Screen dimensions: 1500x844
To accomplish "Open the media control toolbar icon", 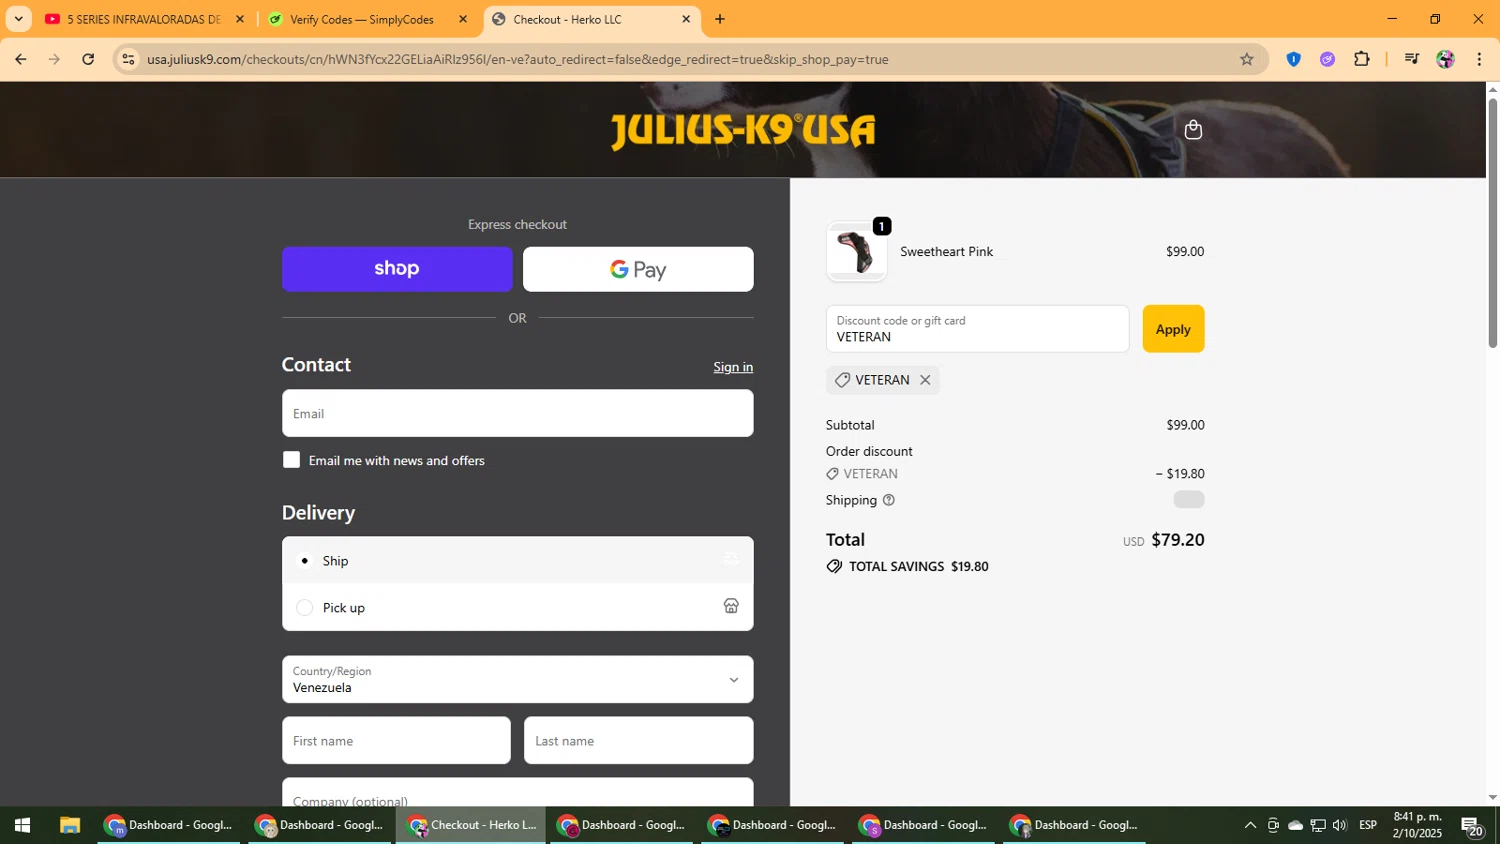I will click(x=1412, y=59).
